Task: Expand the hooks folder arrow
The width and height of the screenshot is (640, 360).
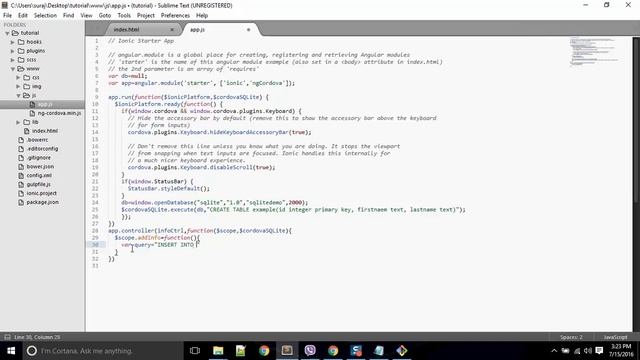Action: click(x=13, y=42)
